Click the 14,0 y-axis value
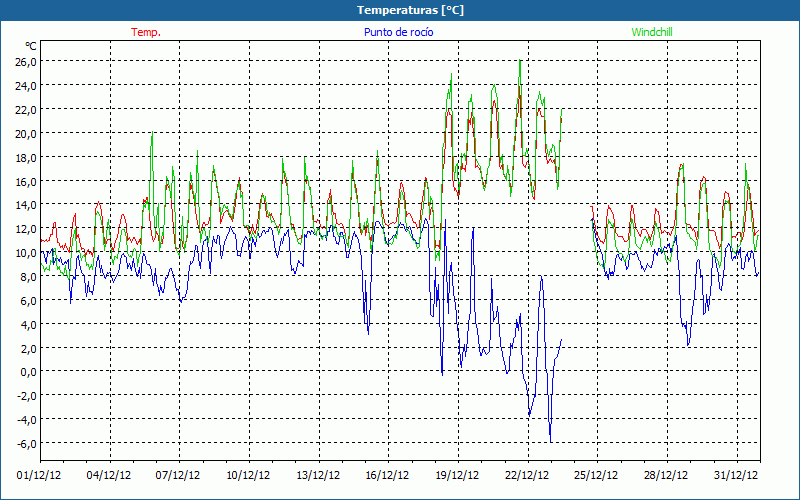Viewport: 800px width, 500px height. point(26,205)
